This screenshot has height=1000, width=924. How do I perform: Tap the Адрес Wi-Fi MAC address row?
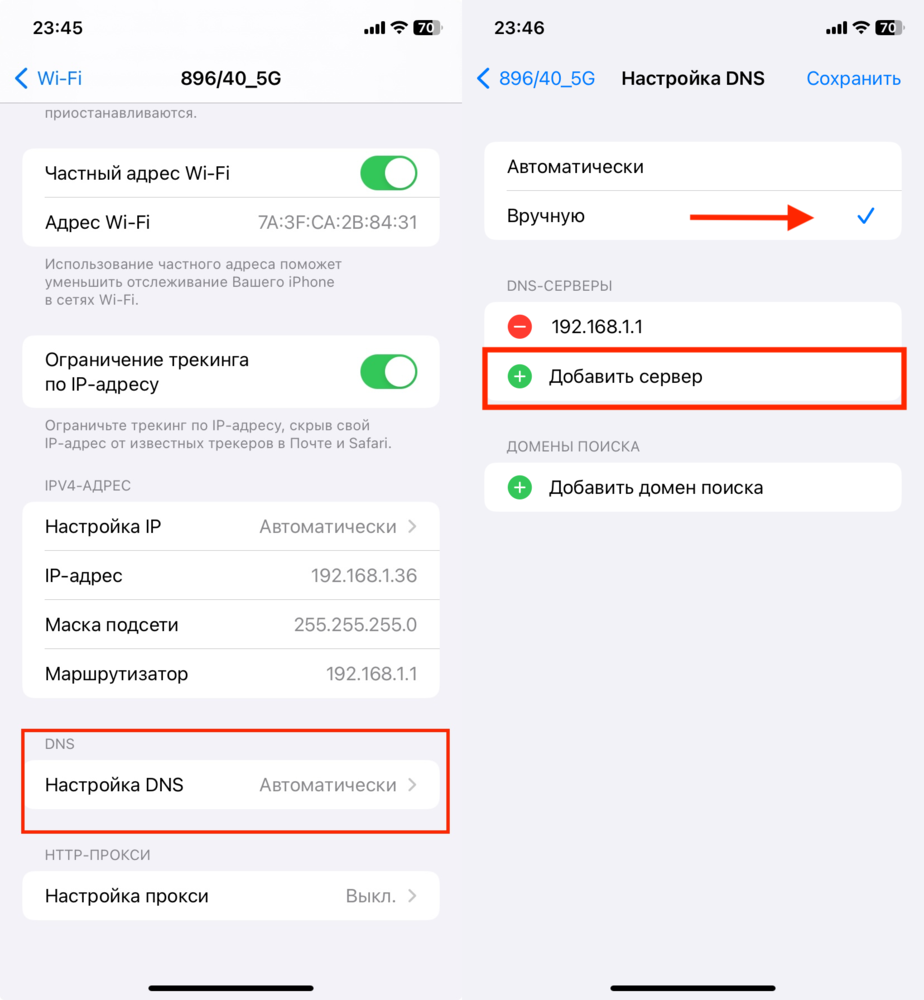pyautogui.click(x=231, y=222)
